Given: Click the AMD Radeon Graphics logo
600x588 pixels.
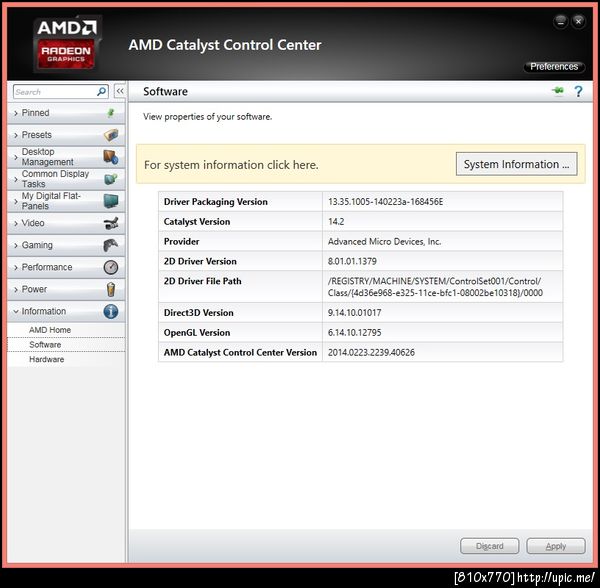Looking at the screenshot, I should (67, 44).
